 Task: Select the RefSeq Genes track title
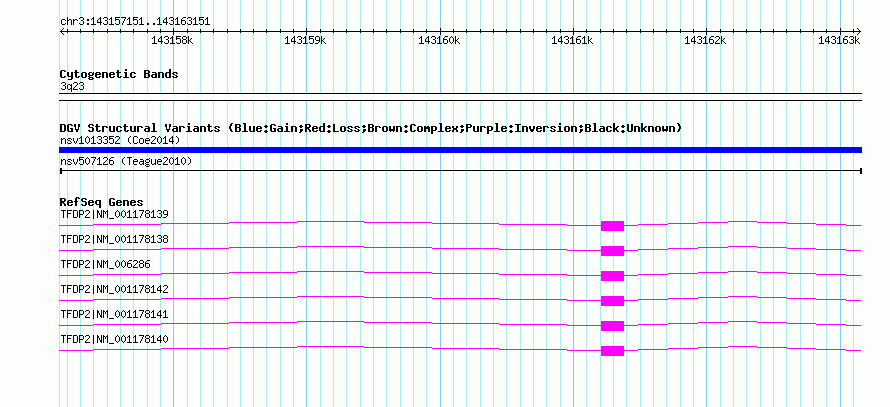pyautogui.click(x=102, y=202)
